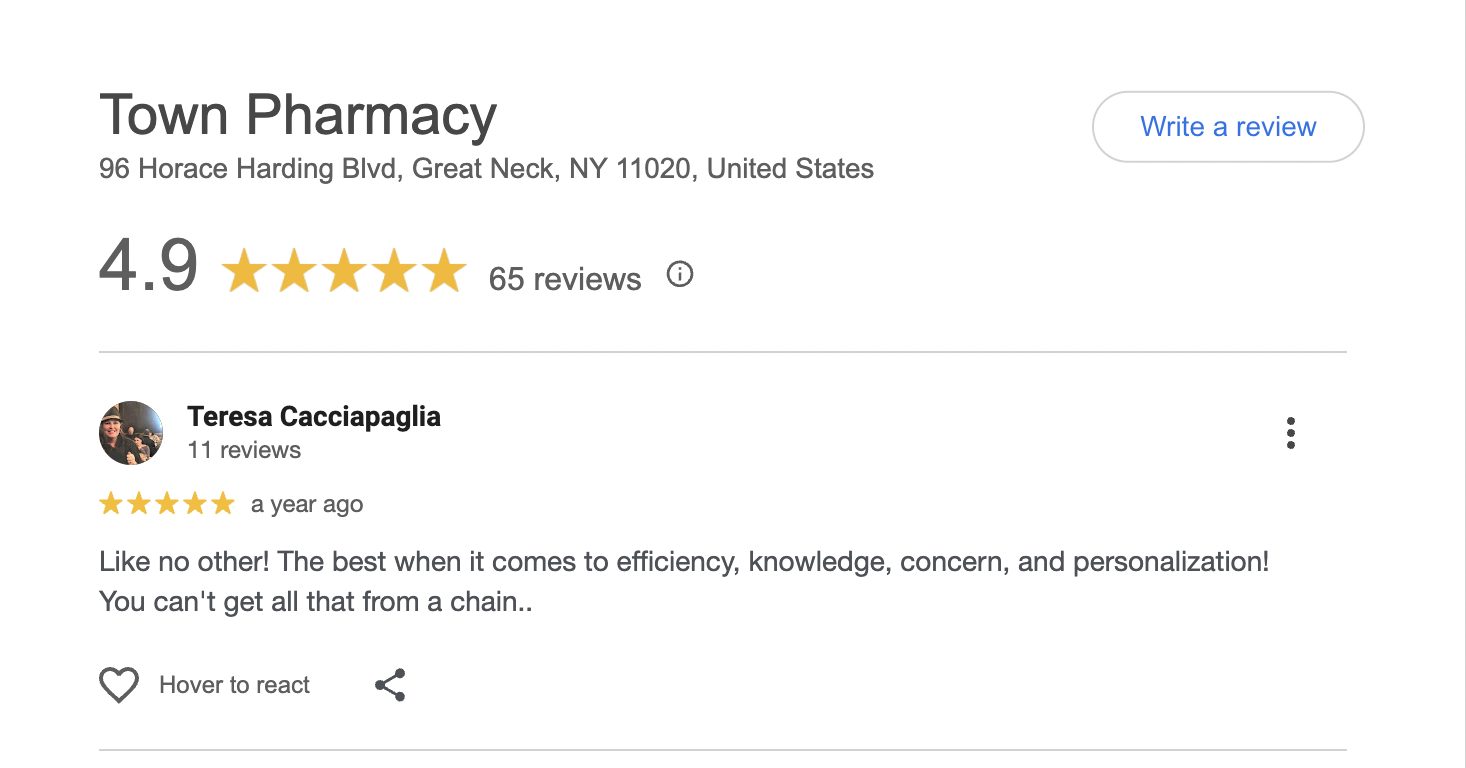Screen dimensions: 1466x768
Task: Click the first large star in overall rating
Action: 244,272
